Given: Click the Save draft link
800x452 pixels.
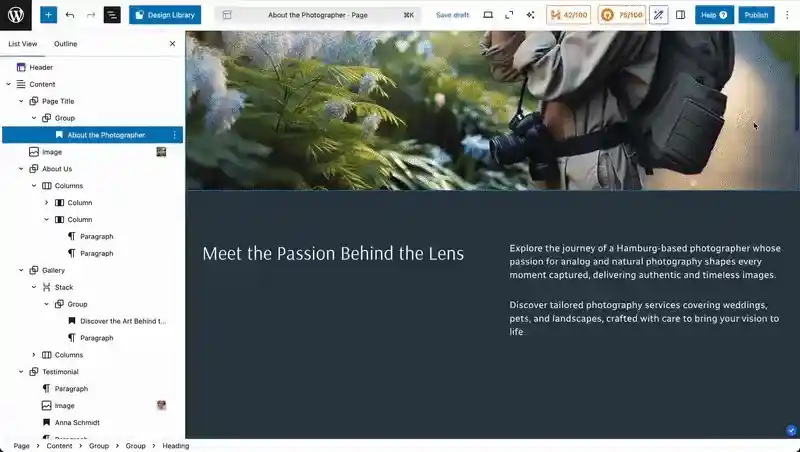Looking at the screenshot, I should tap(452, 15).
